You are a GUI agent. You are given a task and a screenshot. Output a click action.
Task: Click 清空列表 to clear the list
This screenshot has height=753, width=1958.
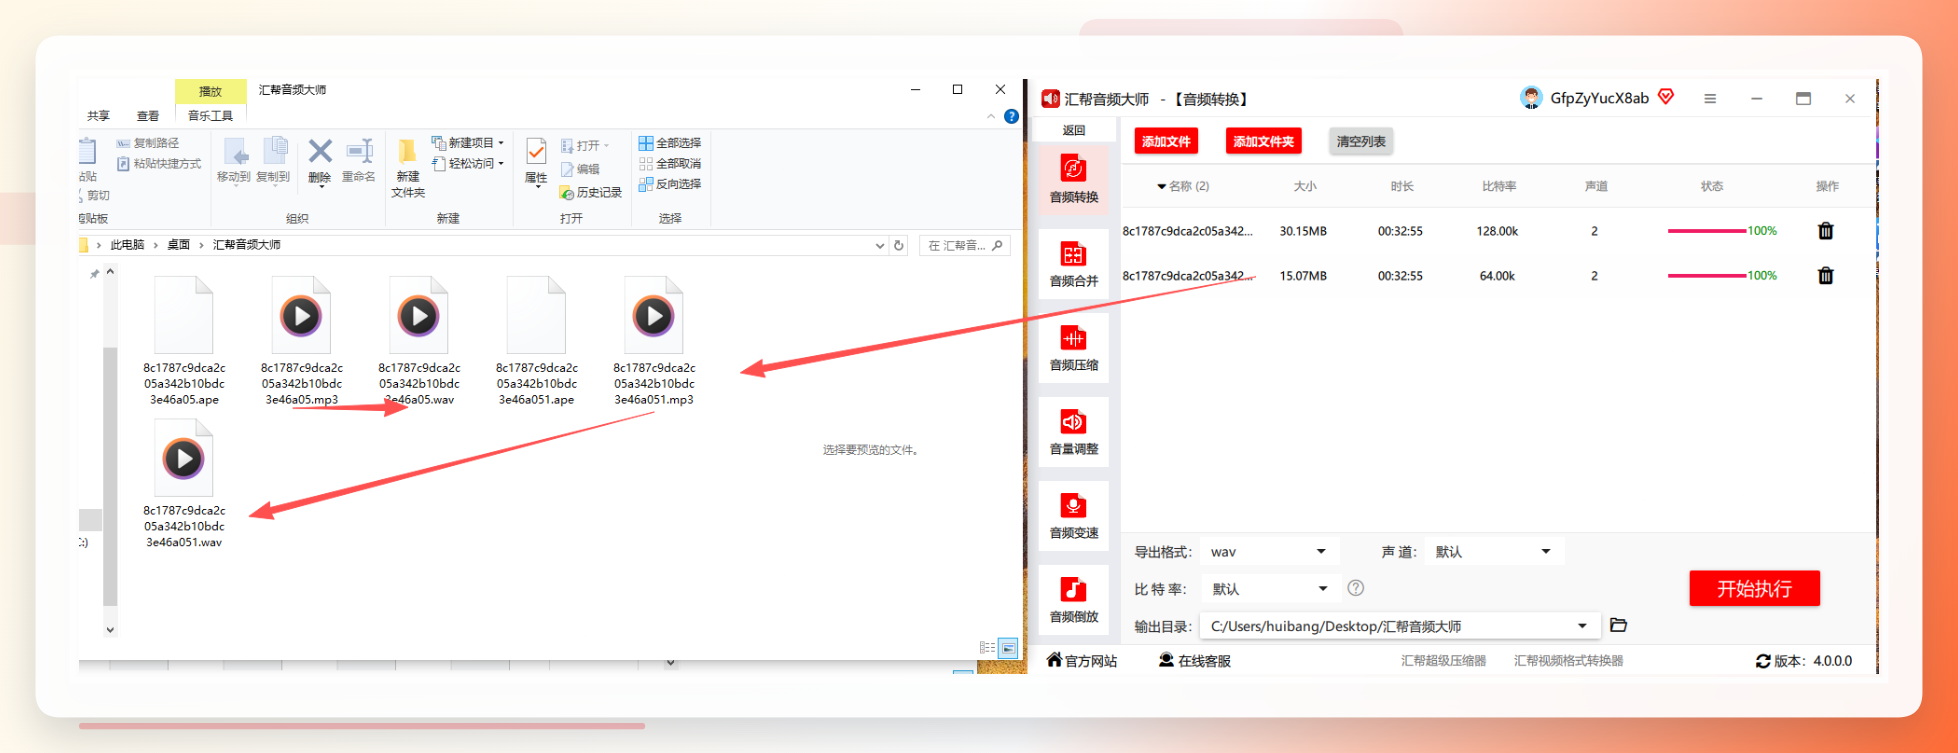coord(1361,141)
